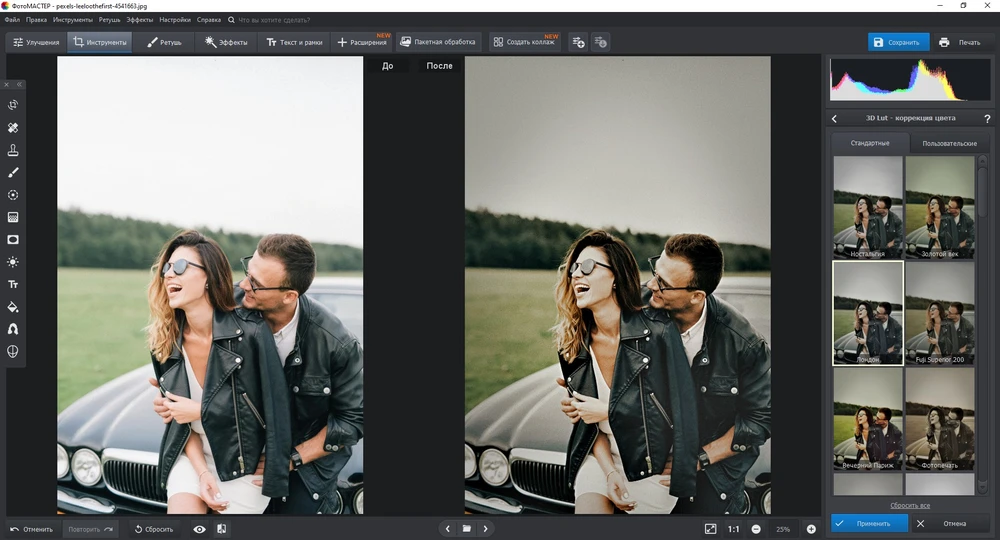This screenshot has width=1000, height=540.
Task: Pick the correction brush tool
Action: click(13, 172)
